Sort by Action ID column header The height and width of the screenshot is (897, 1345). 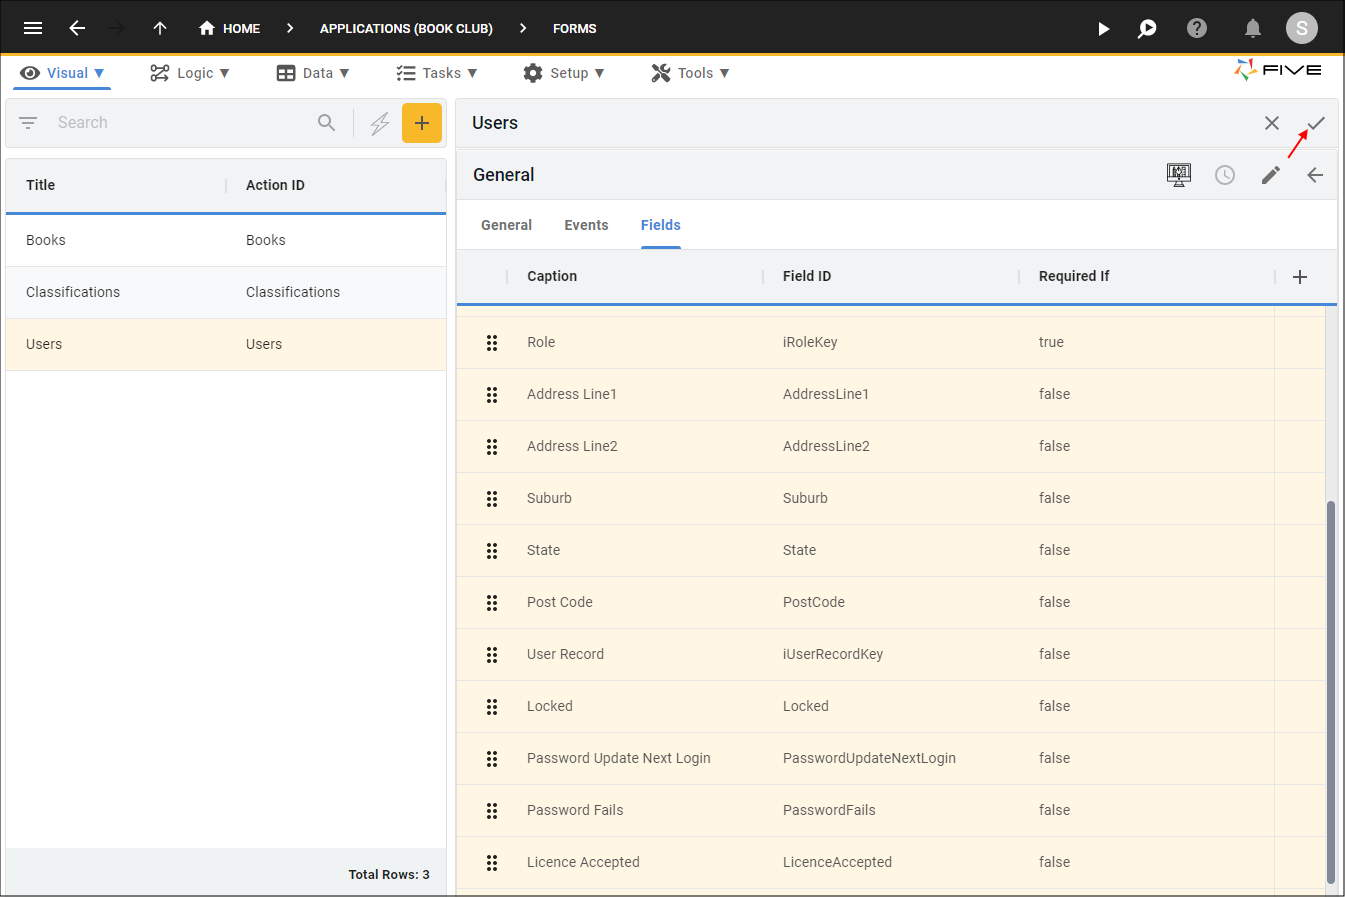click(x=275, y=185)
